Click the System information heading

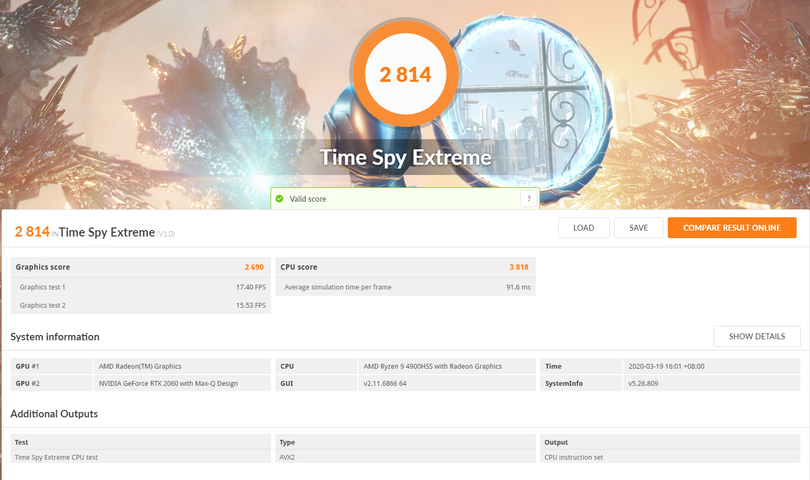[x=55, y=337]
